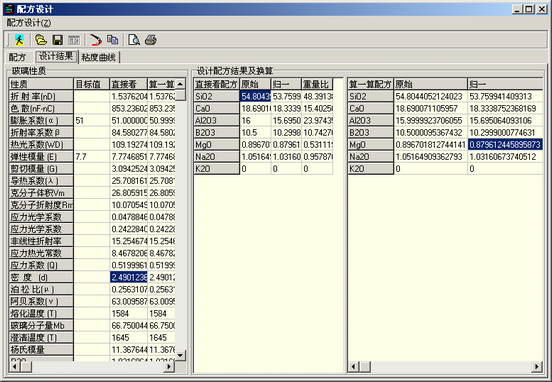
Task: Click target value cell 51 for 膨胀系数
Action: [x=92, y=120]
